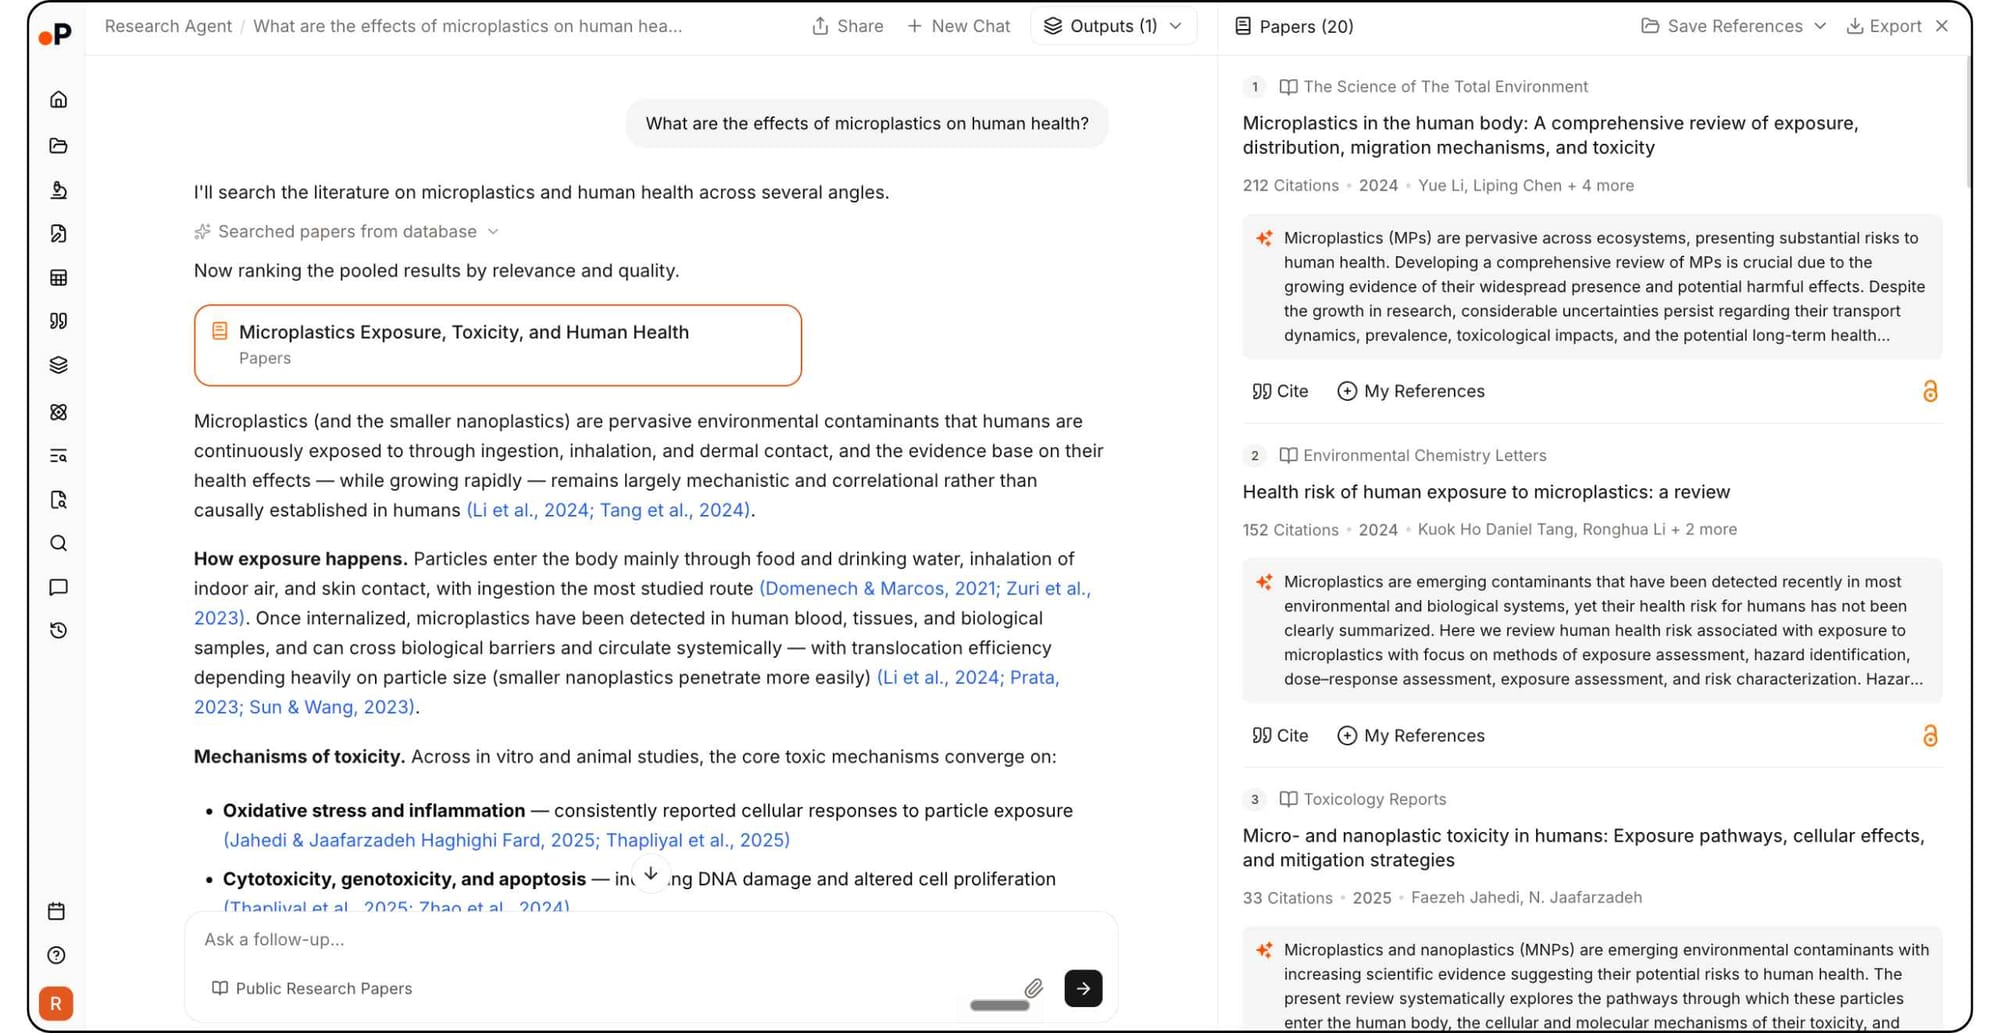Click the paperclip attach icon
Image resolution: width=2000 pixels, height=1033 pixels.
click(1034, 988)
